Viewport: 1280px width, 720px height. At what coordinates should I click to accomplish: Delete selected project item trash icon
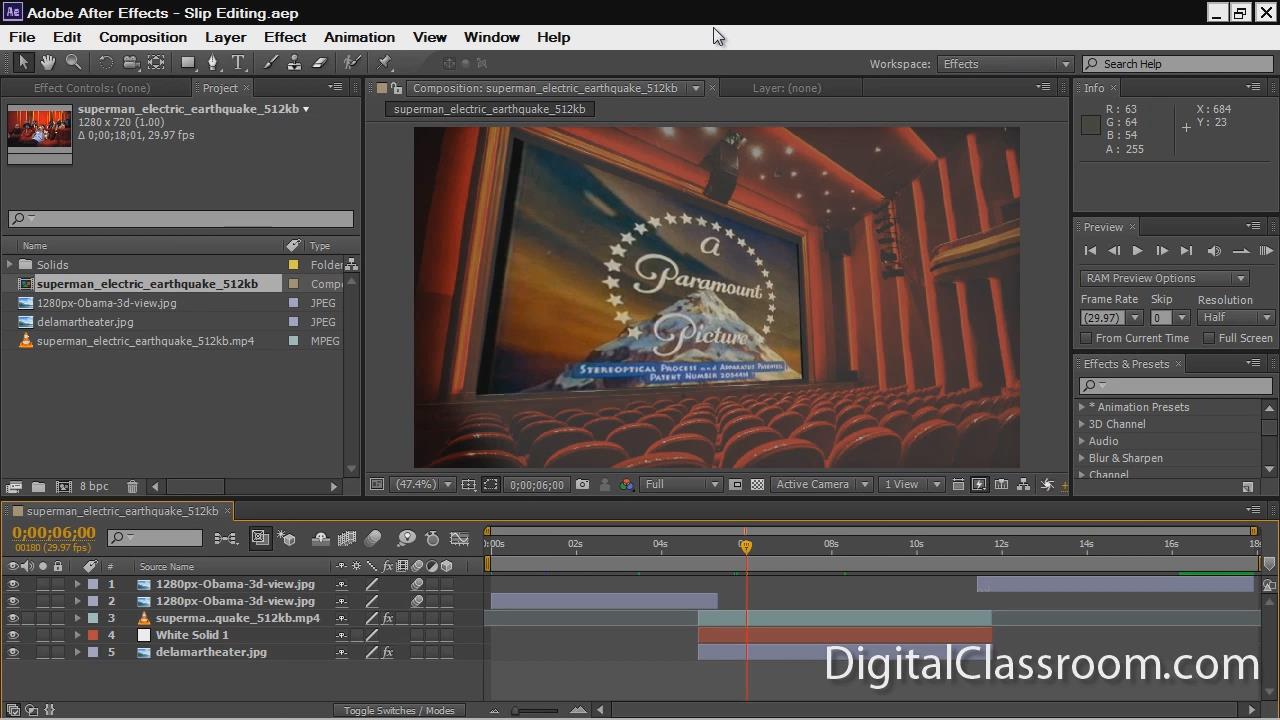pyautogui.click(x=132, y=487)
